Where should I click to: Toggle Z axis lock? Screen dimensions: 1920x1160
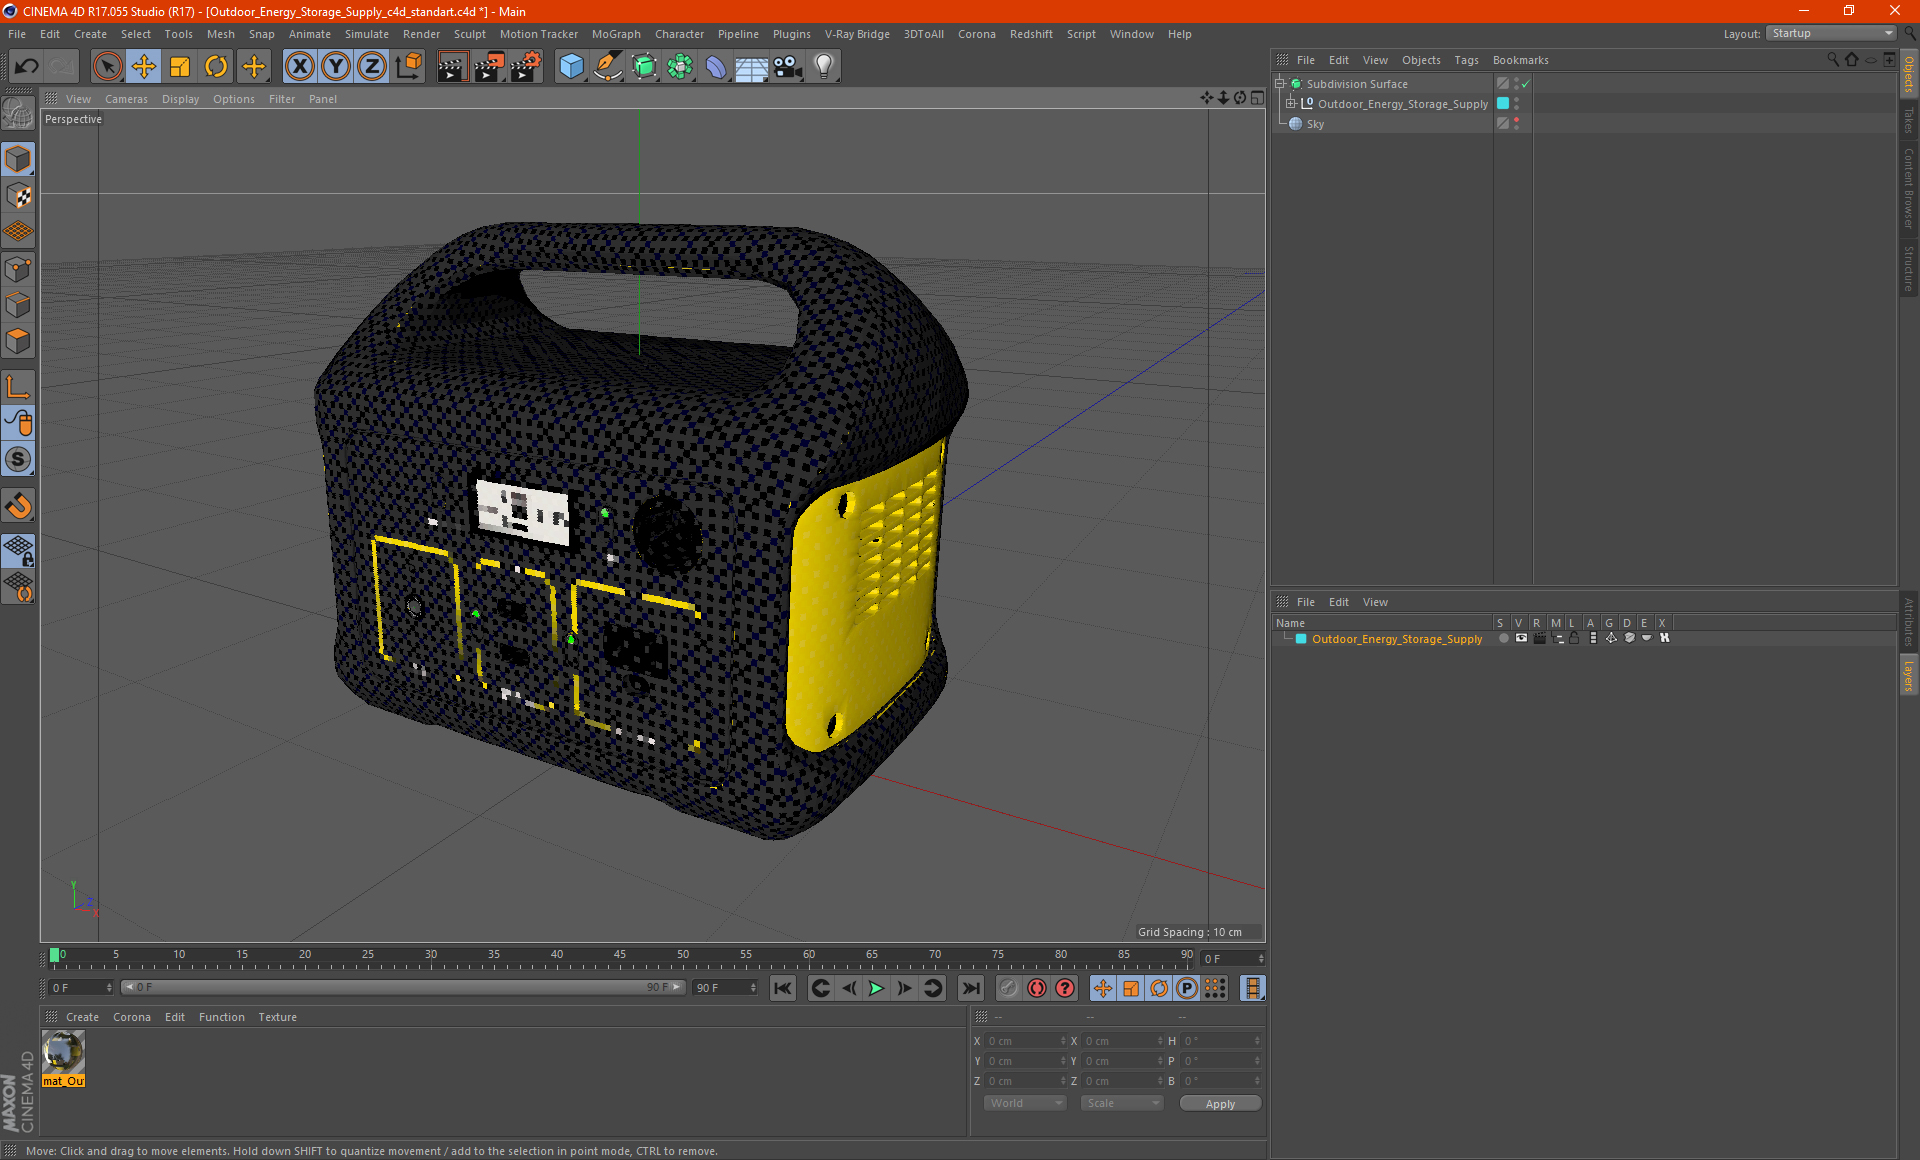coord(372,67)
